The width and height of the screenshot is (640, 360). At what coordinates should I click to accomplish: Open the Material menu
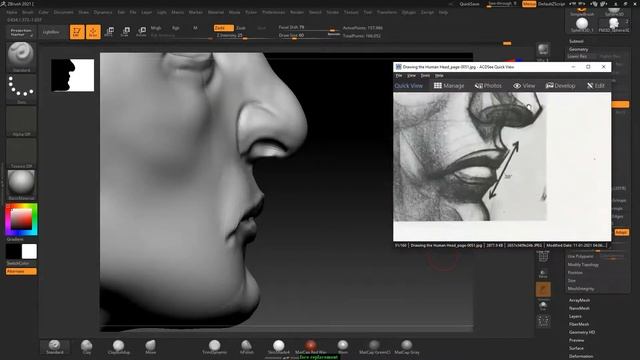216,12
